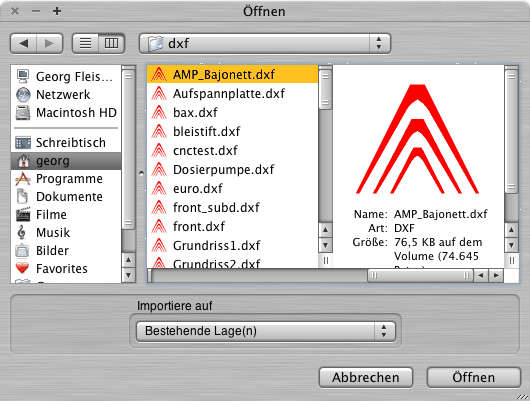This screenshot has height=401, width=530.
Task: Click the Programme applications icon
Action: (x=23, y=179)
